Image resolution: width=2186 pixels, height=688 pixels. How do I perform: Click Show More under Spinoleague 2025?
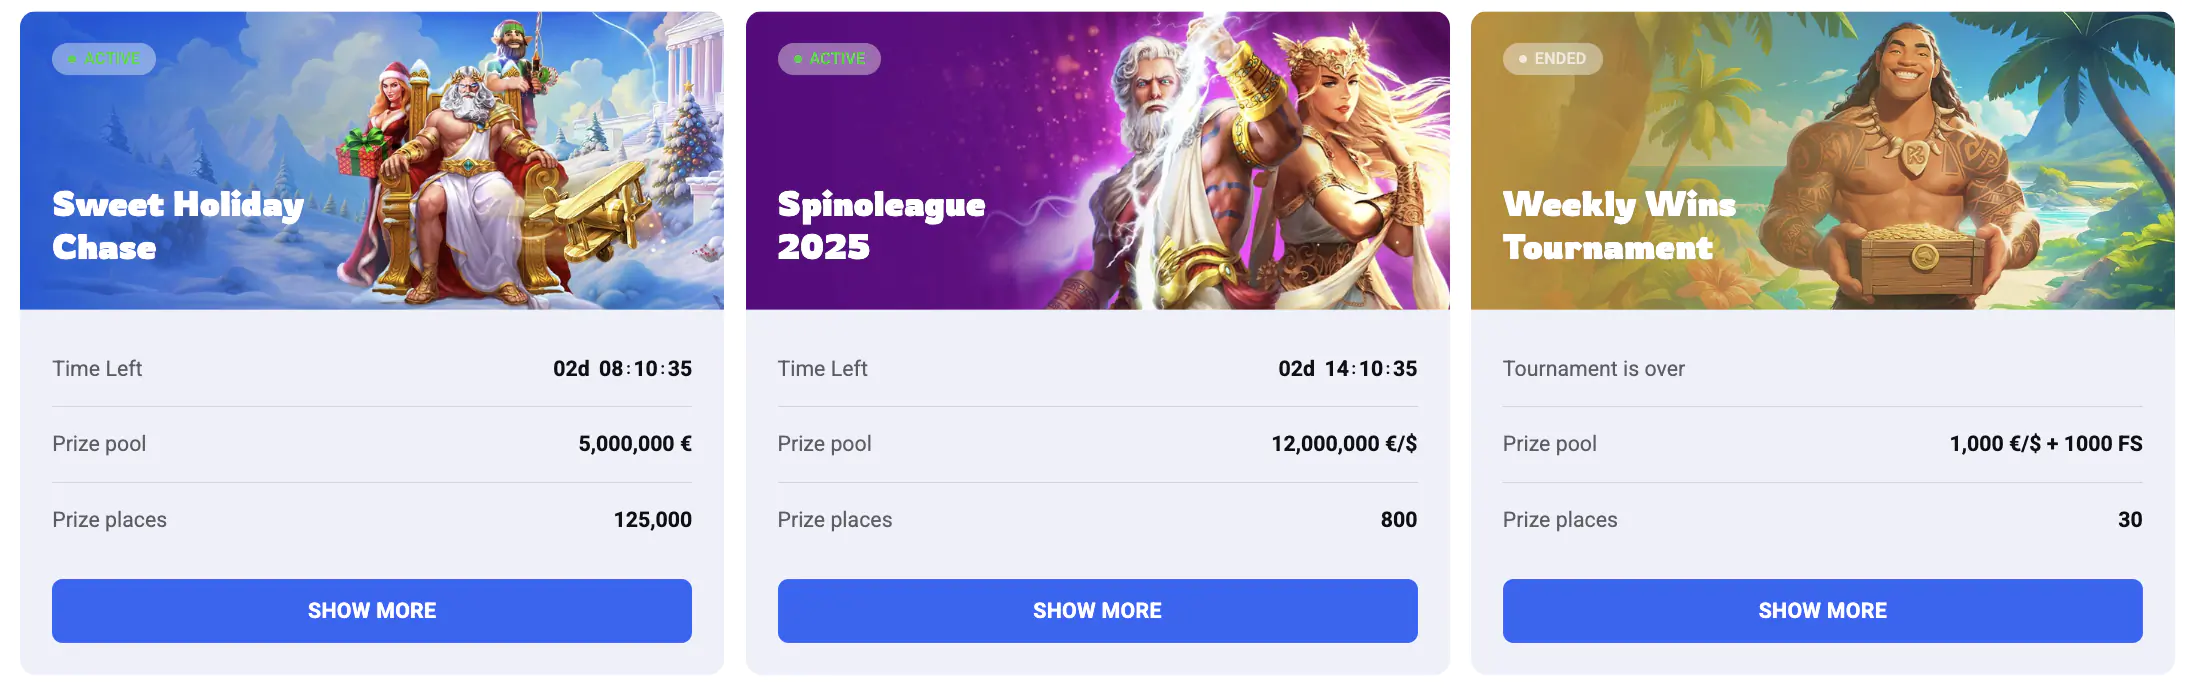tap(1097, 610)
